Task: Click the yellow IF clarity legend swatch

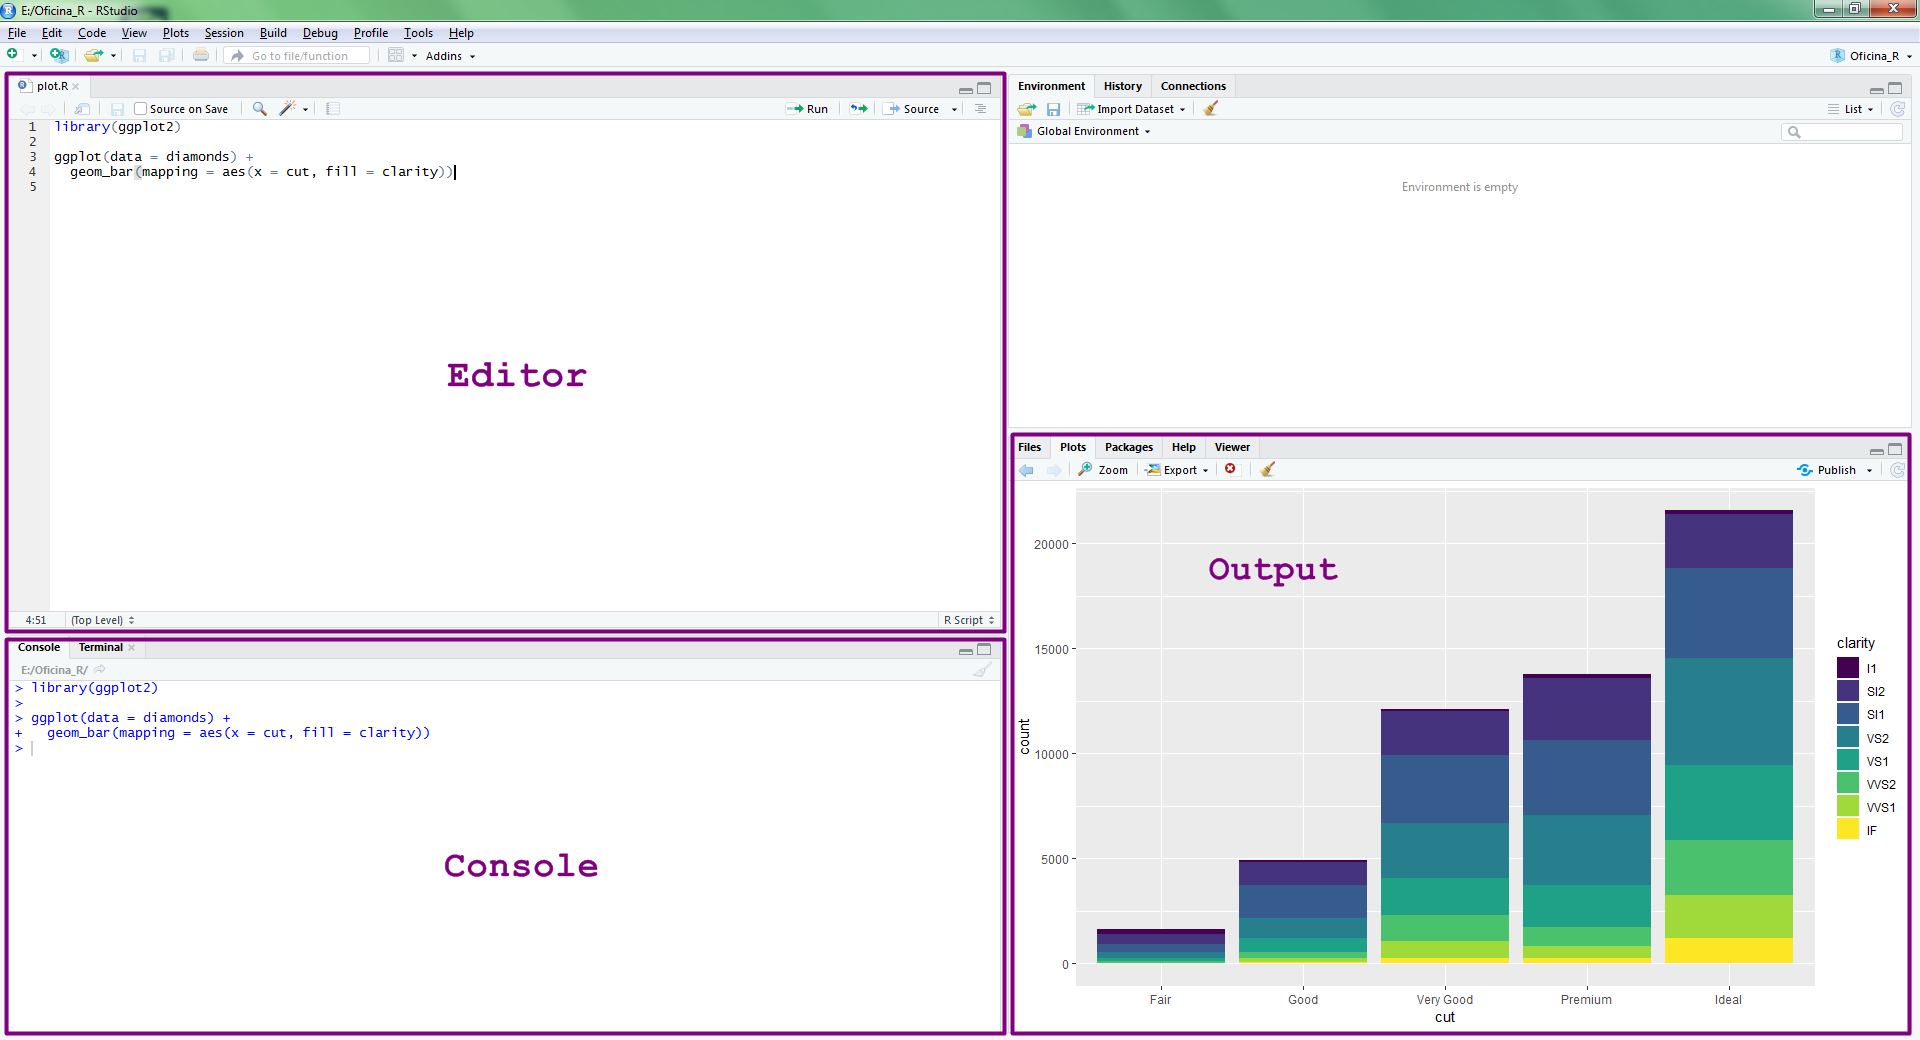Action: click(1847, 830)
